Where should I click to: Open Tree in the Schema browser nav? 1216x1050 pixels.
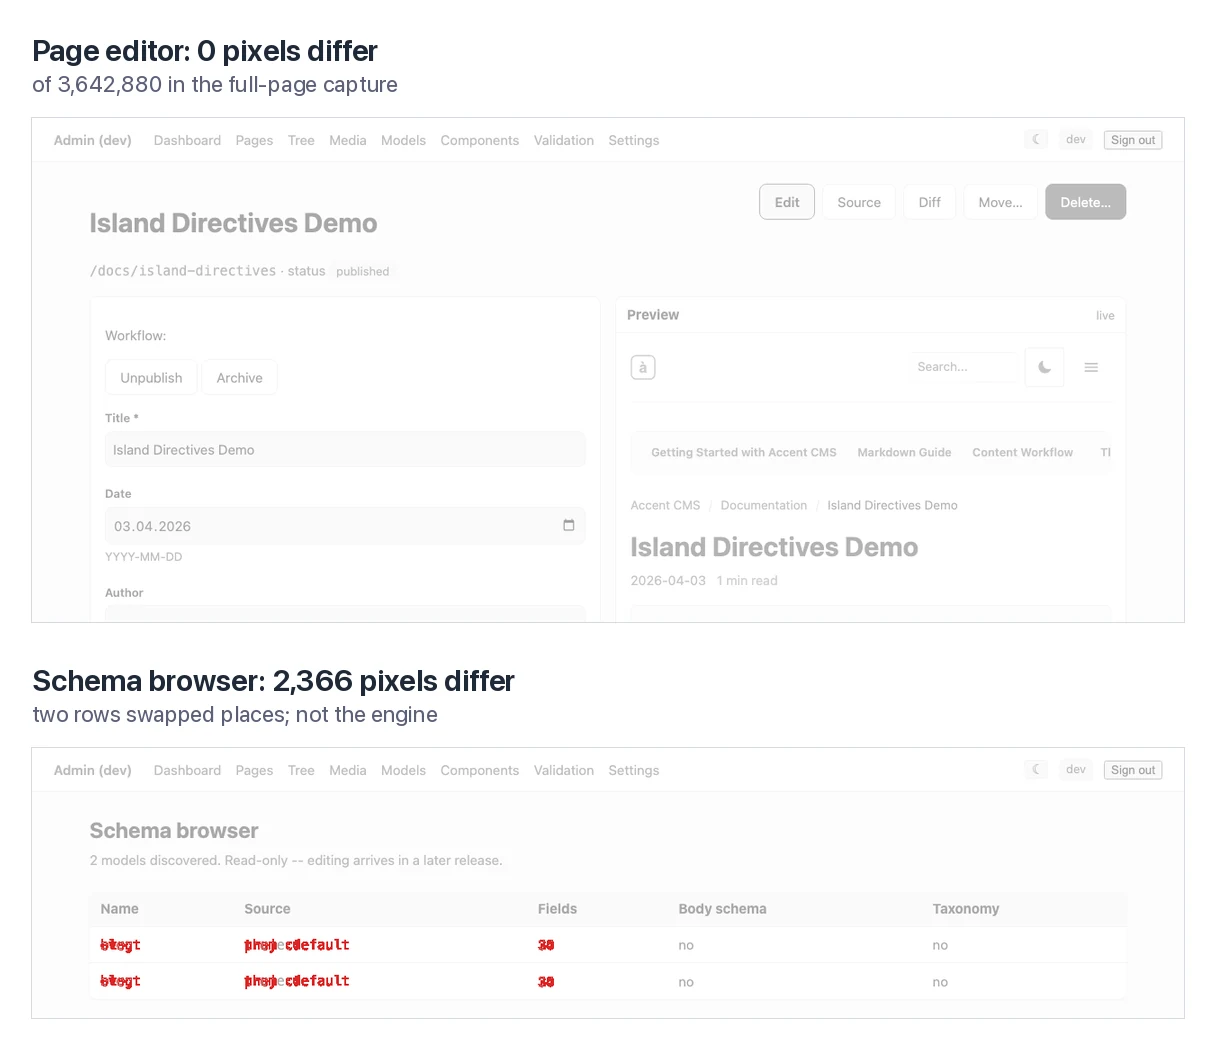[301, 770]
